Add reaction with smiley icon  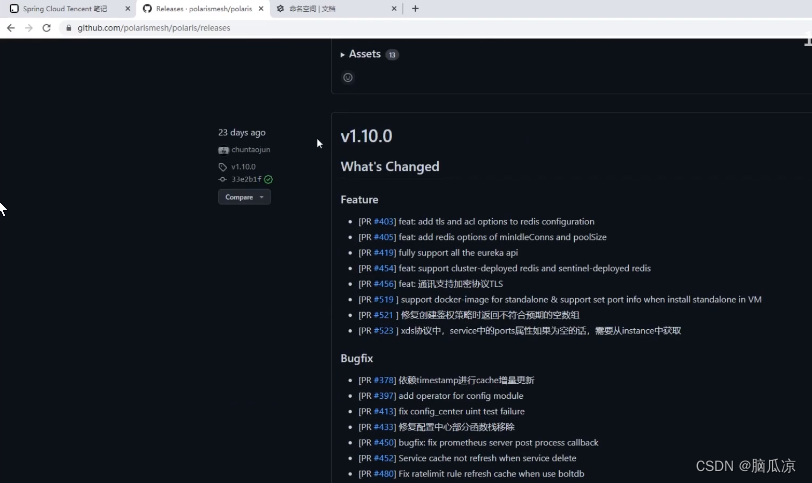348,78
